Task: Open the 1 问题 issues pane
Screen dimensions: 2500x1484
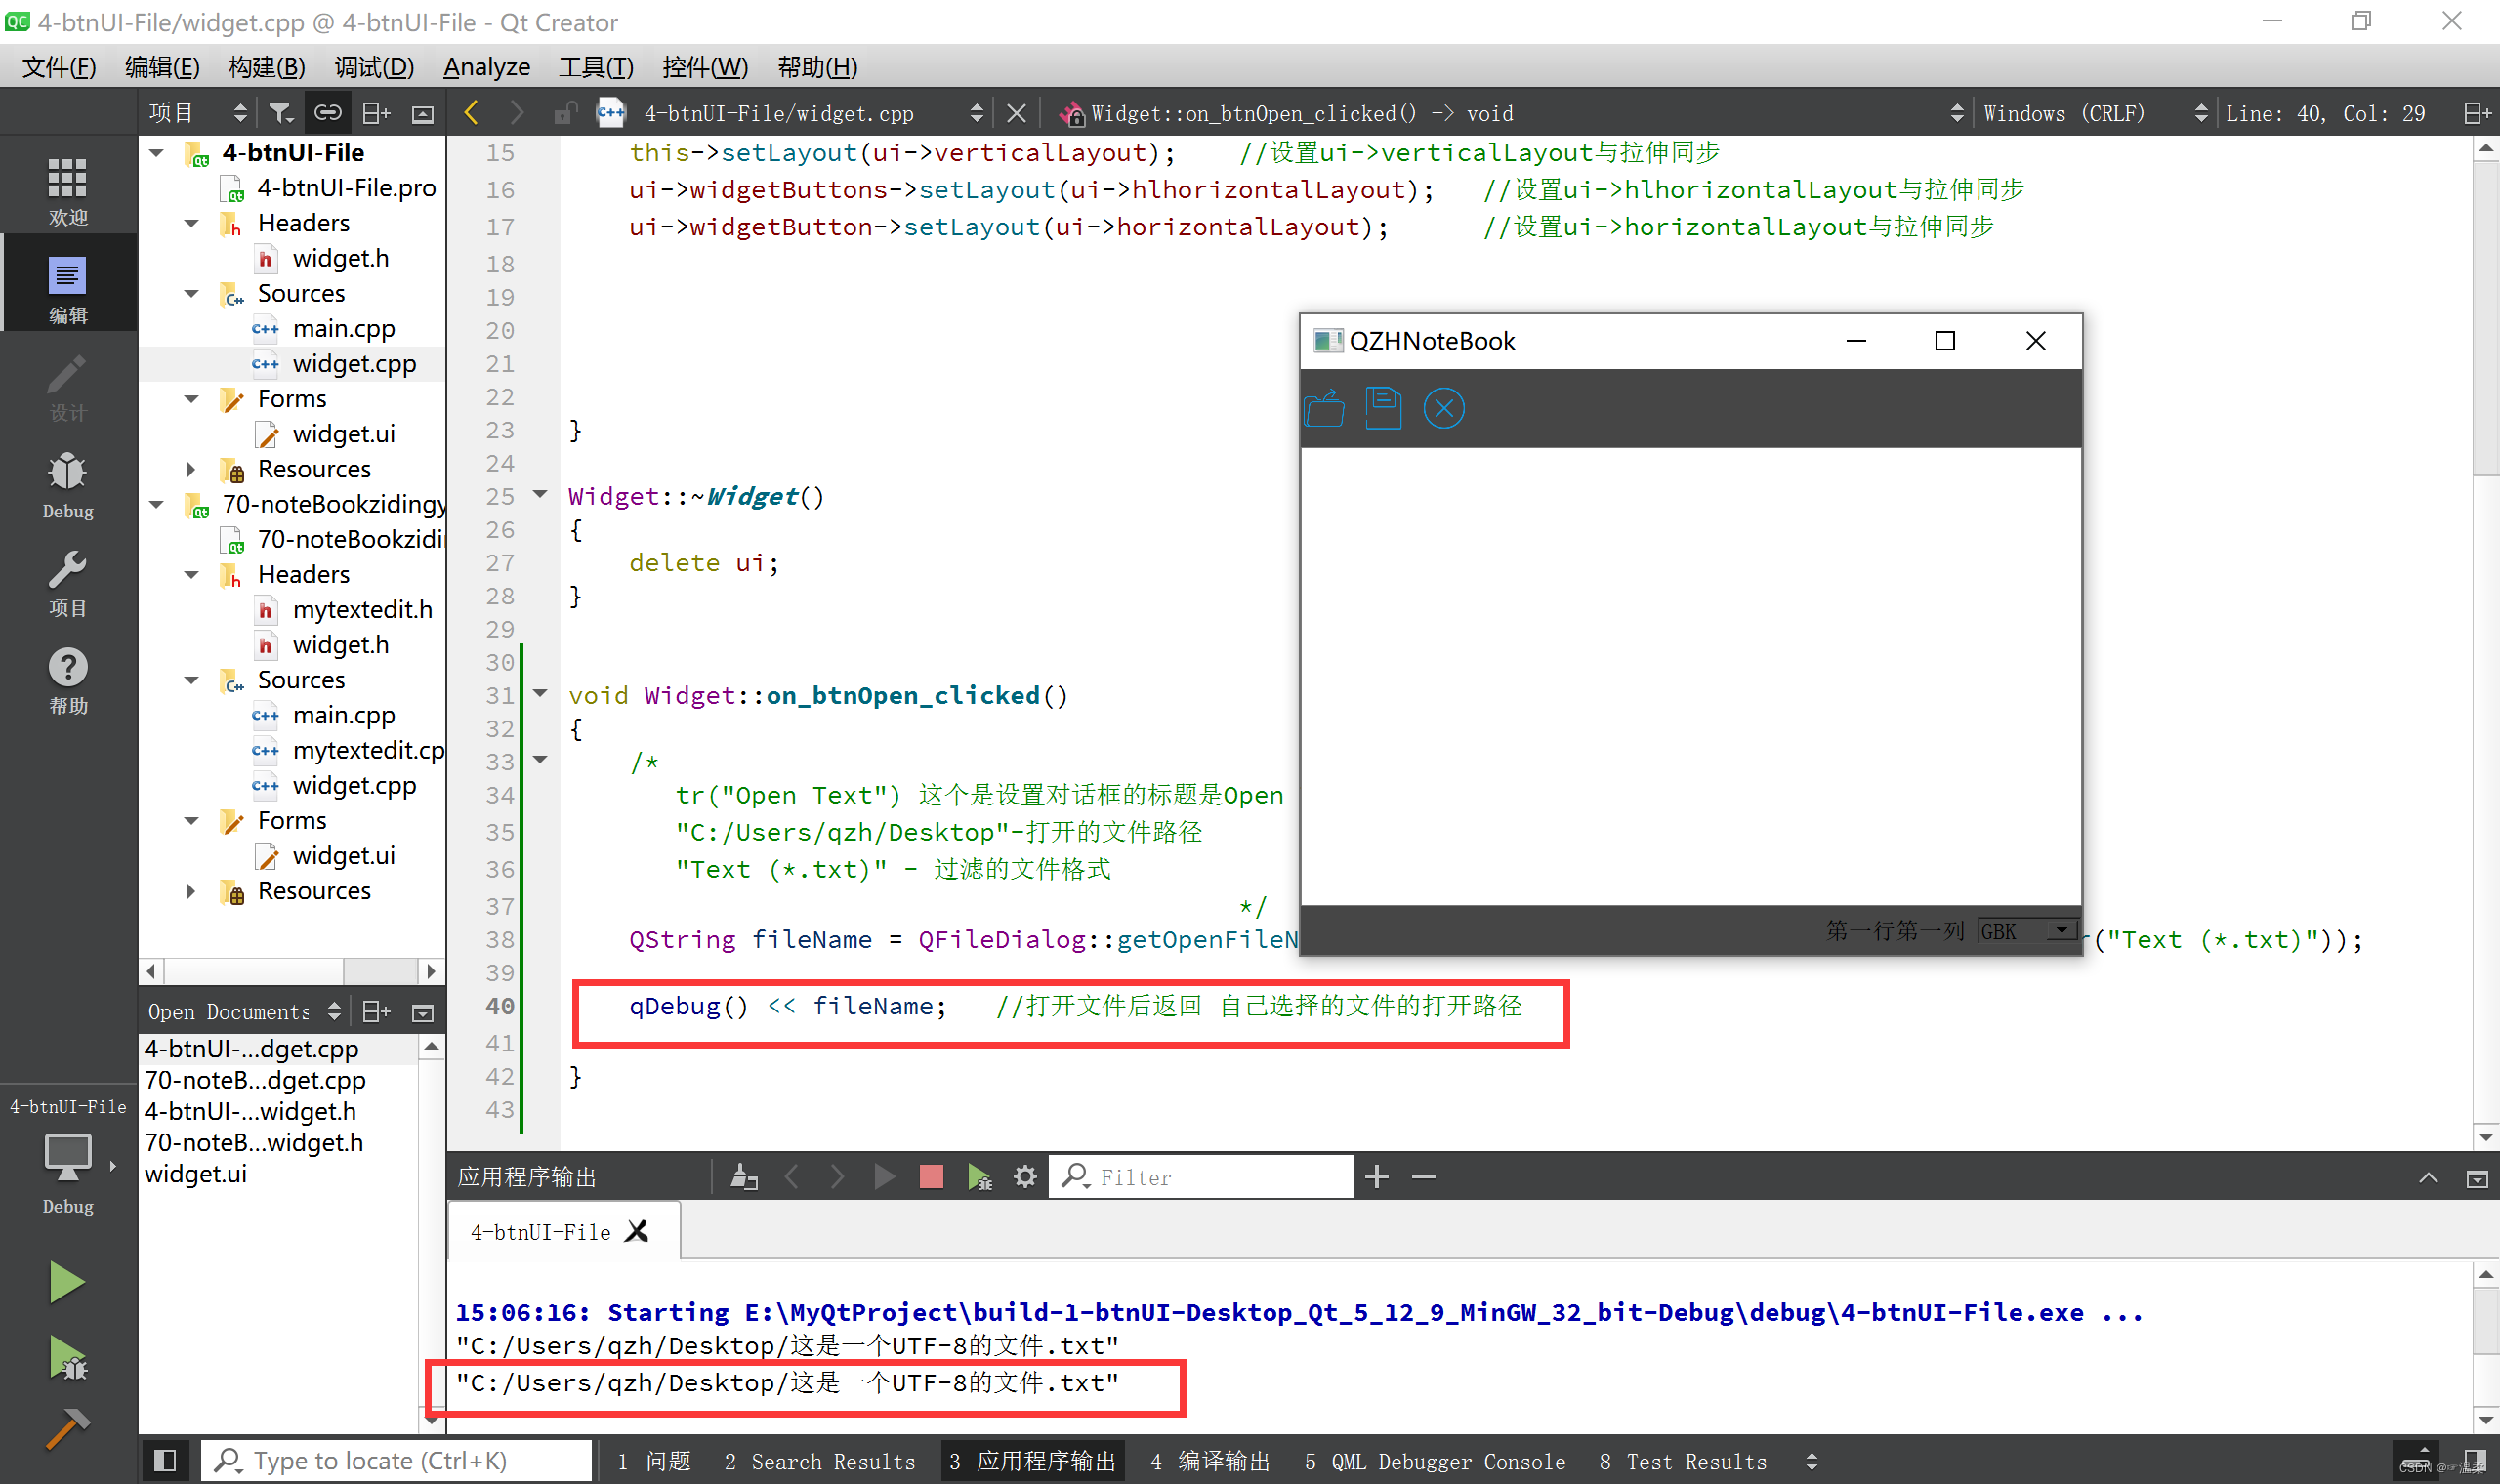Action: 654,1461
